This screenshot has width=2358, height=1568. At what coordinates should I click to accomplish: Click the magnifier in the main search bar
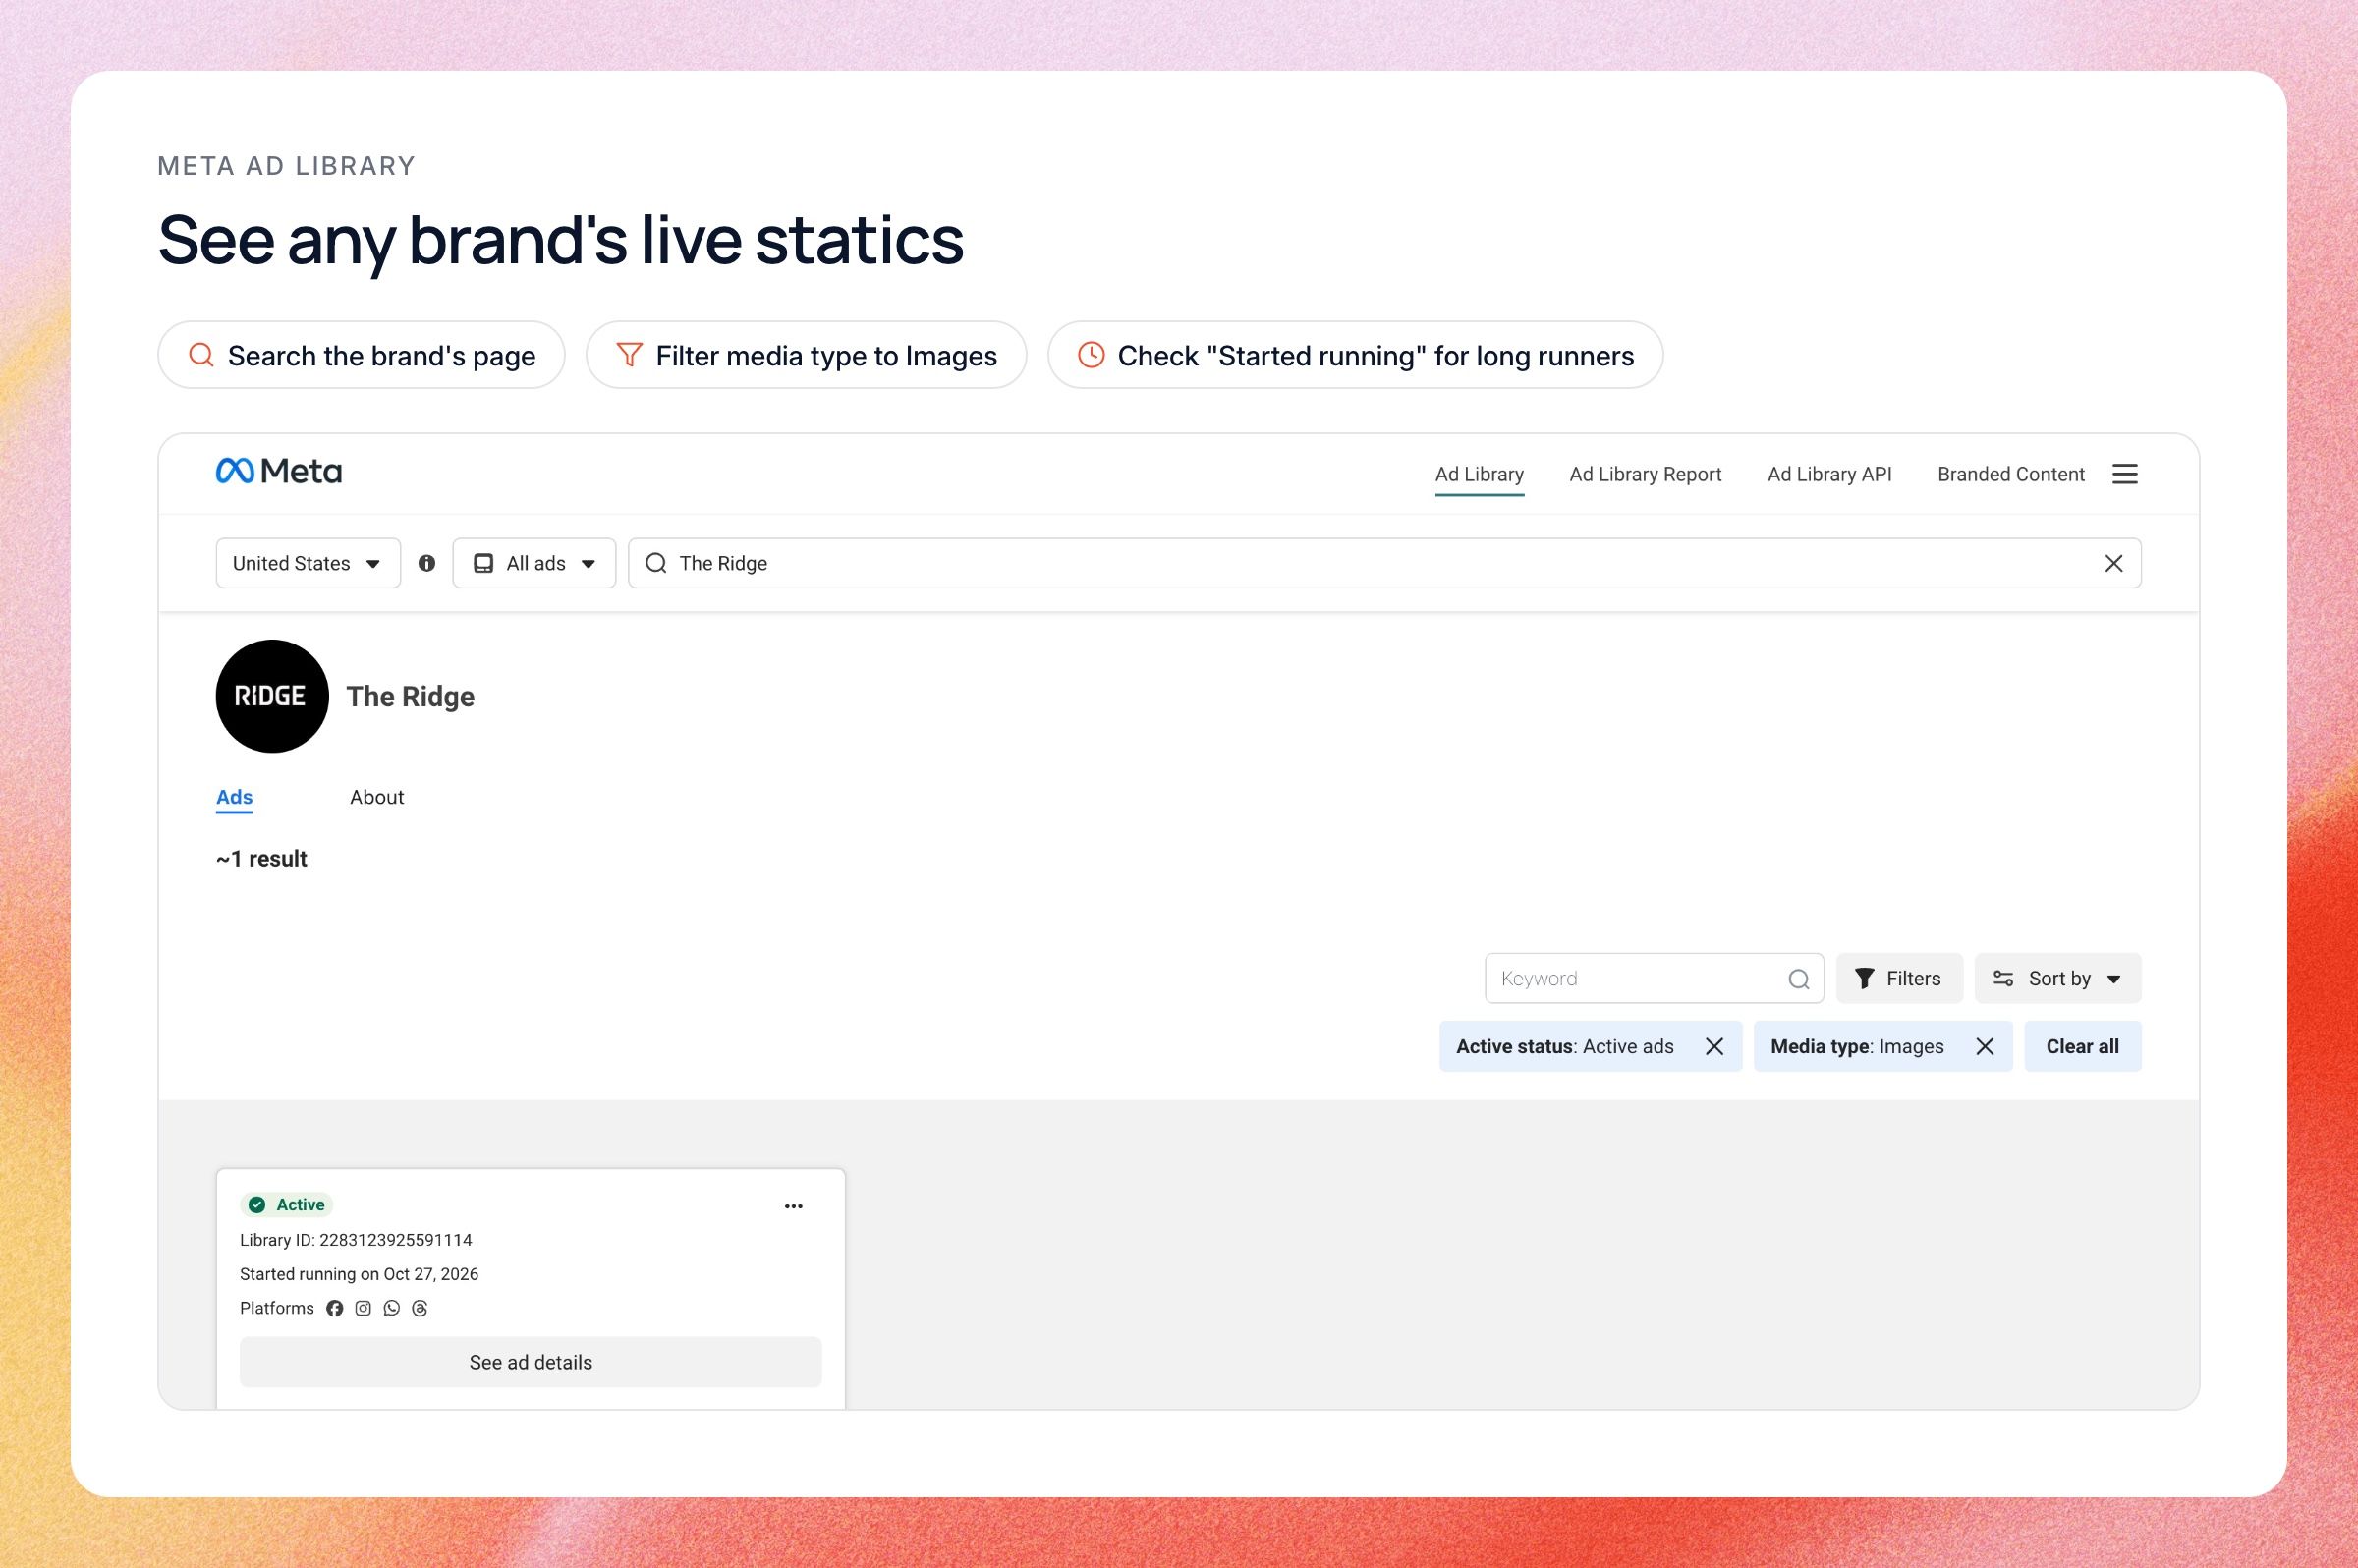point(656,563)
